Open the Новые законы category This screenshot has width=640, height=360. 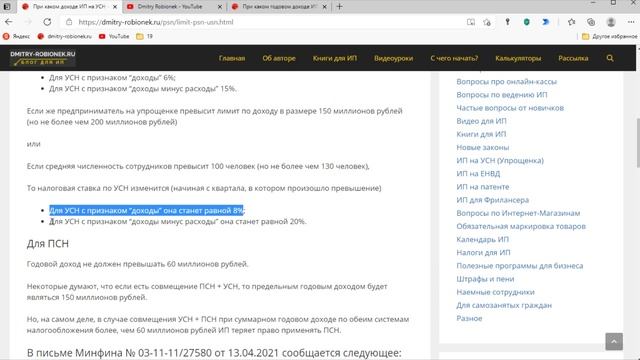pos(482,147)
